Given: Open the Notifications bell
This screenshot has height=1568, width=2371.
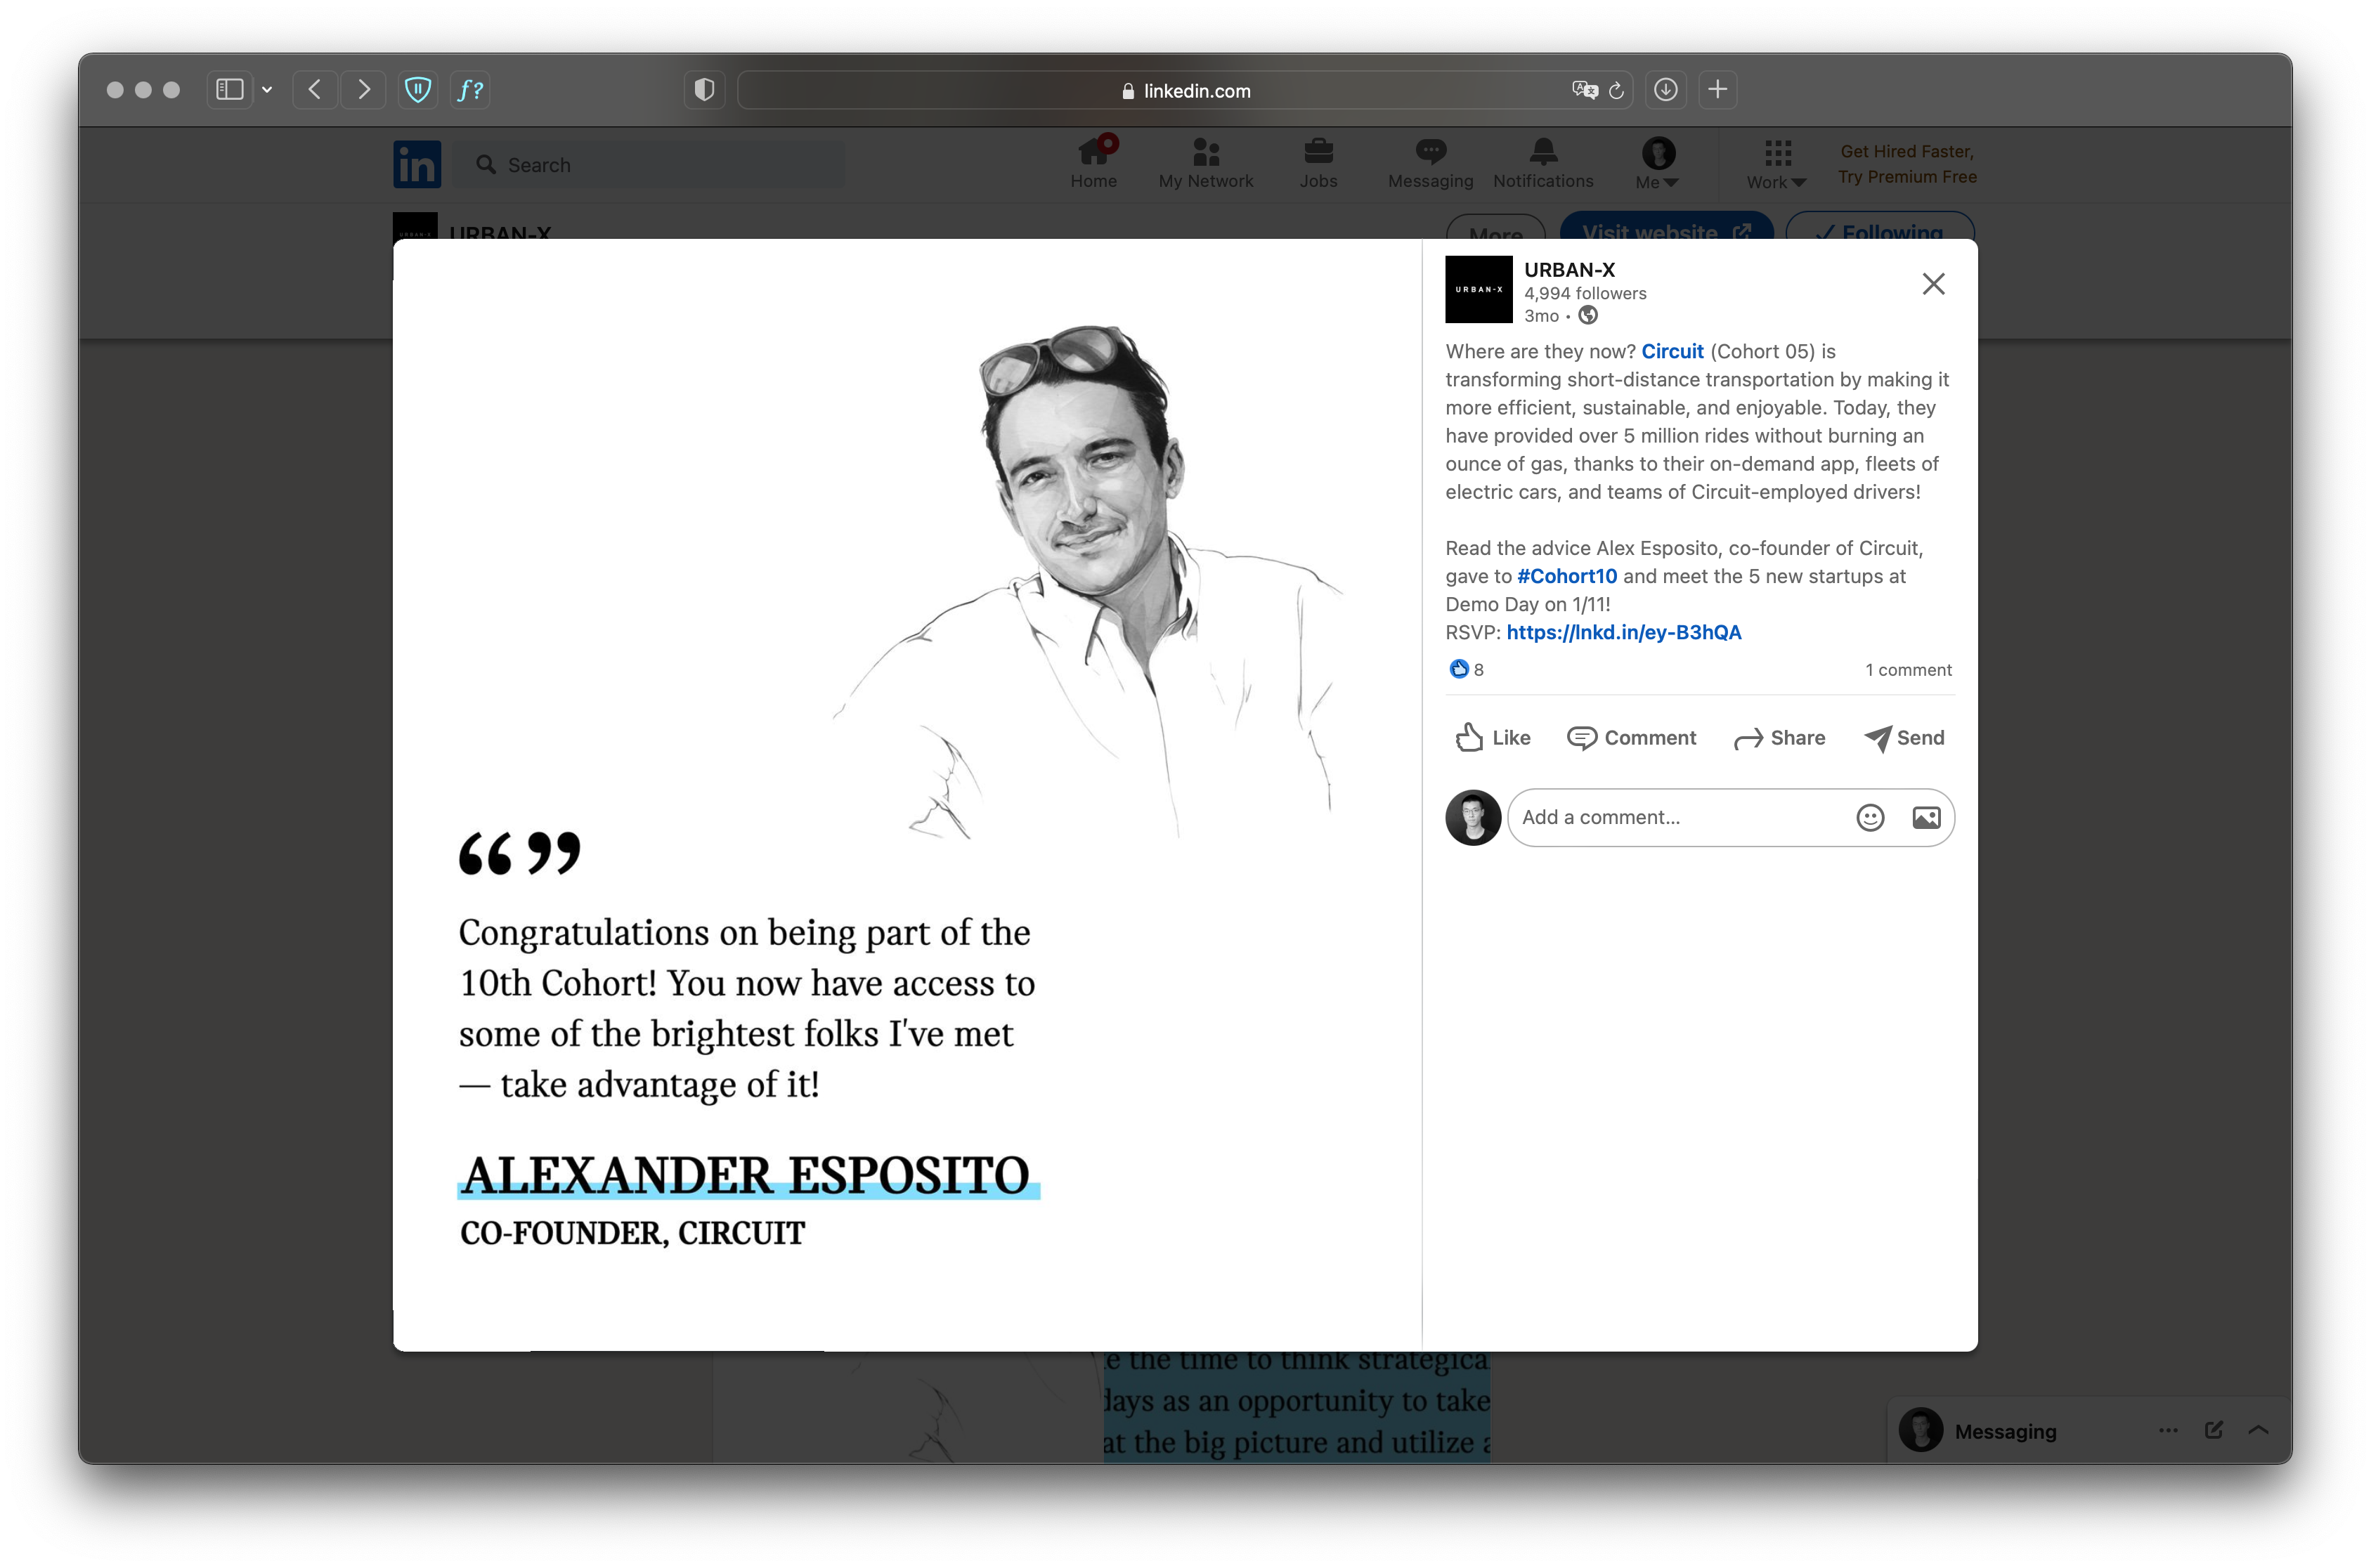Looking at the screenshot, I should click(x=1542, y=163).
